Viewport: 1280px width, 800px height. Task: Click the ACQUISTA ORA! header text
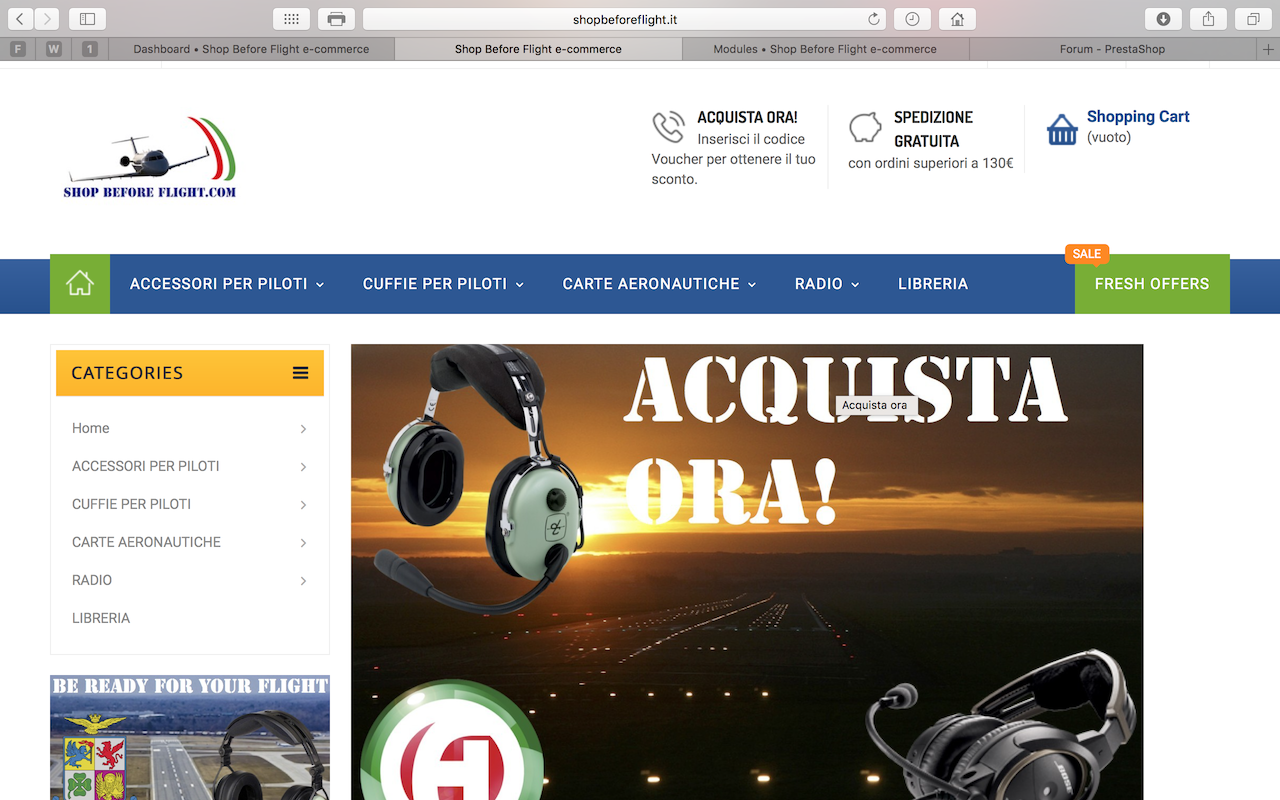[x=747, y=117]
